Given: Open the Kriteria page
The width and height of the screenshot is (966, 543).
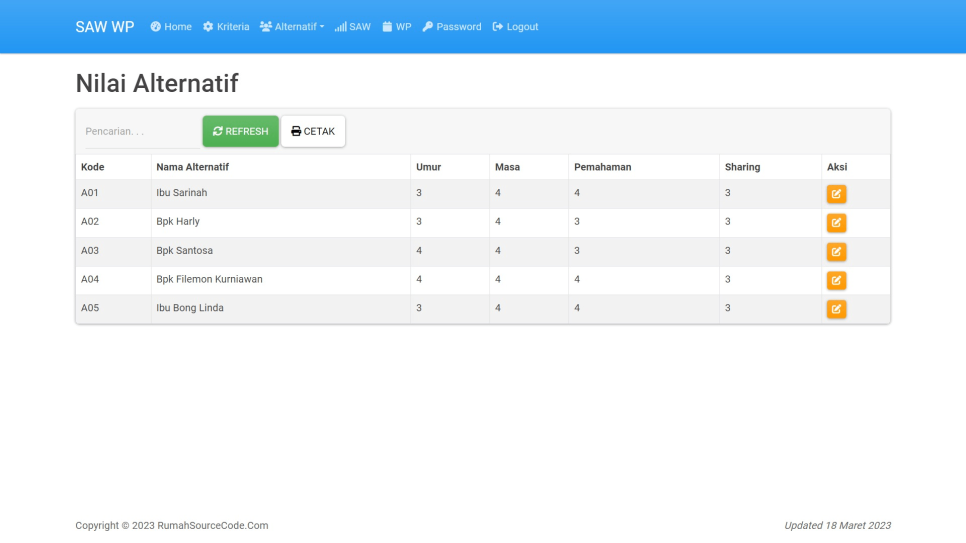Looking at the screenshot, I should click(226, 27).
